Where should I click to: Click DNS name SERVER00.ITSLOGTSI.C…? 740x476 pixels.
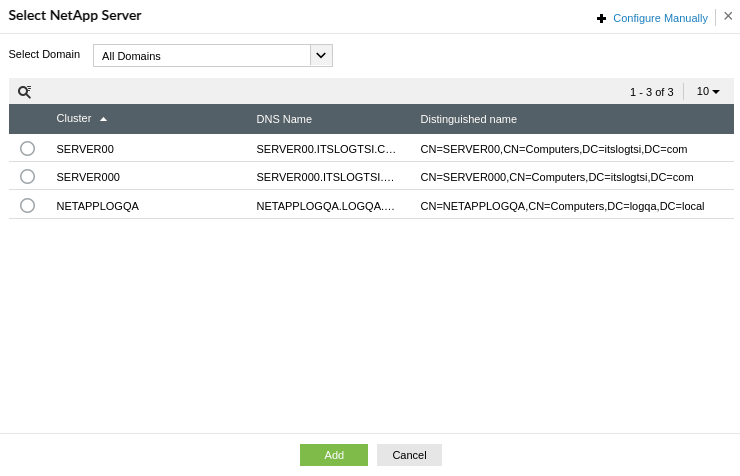point(326,149)
